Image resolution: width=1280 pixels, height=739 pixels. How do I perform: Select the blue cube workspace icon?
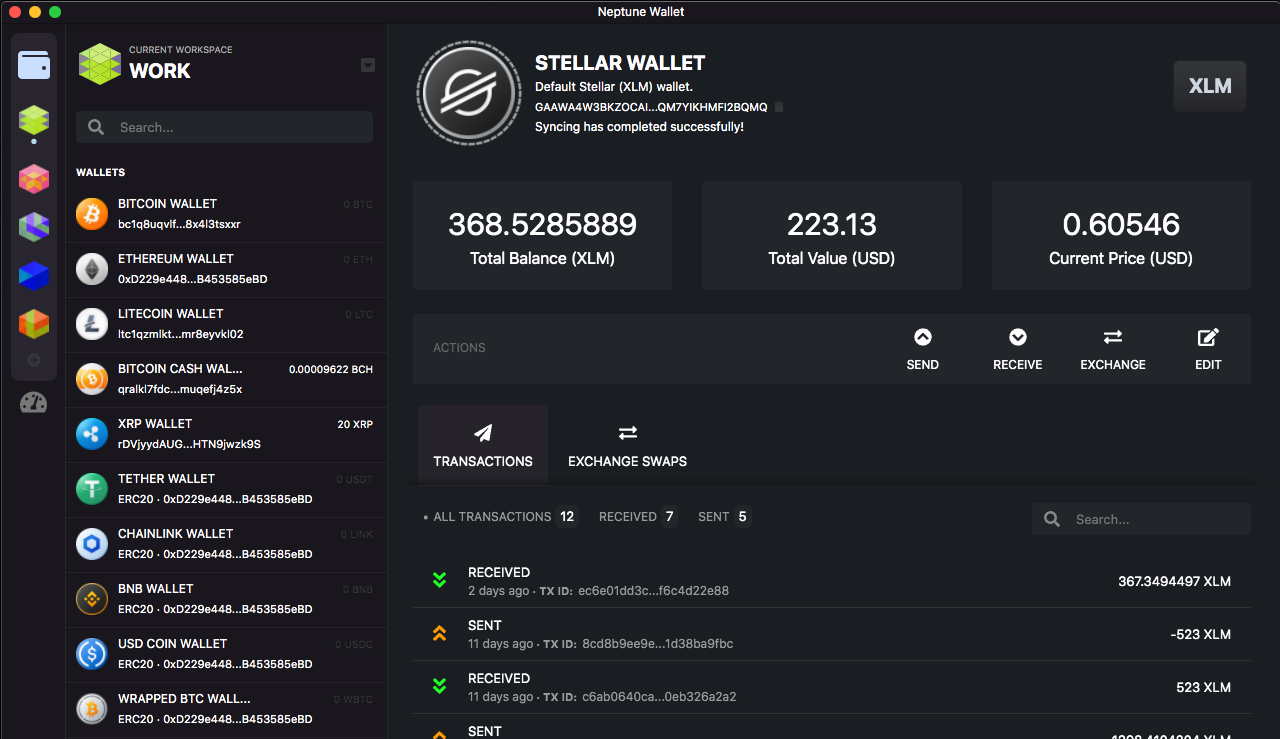34,275
